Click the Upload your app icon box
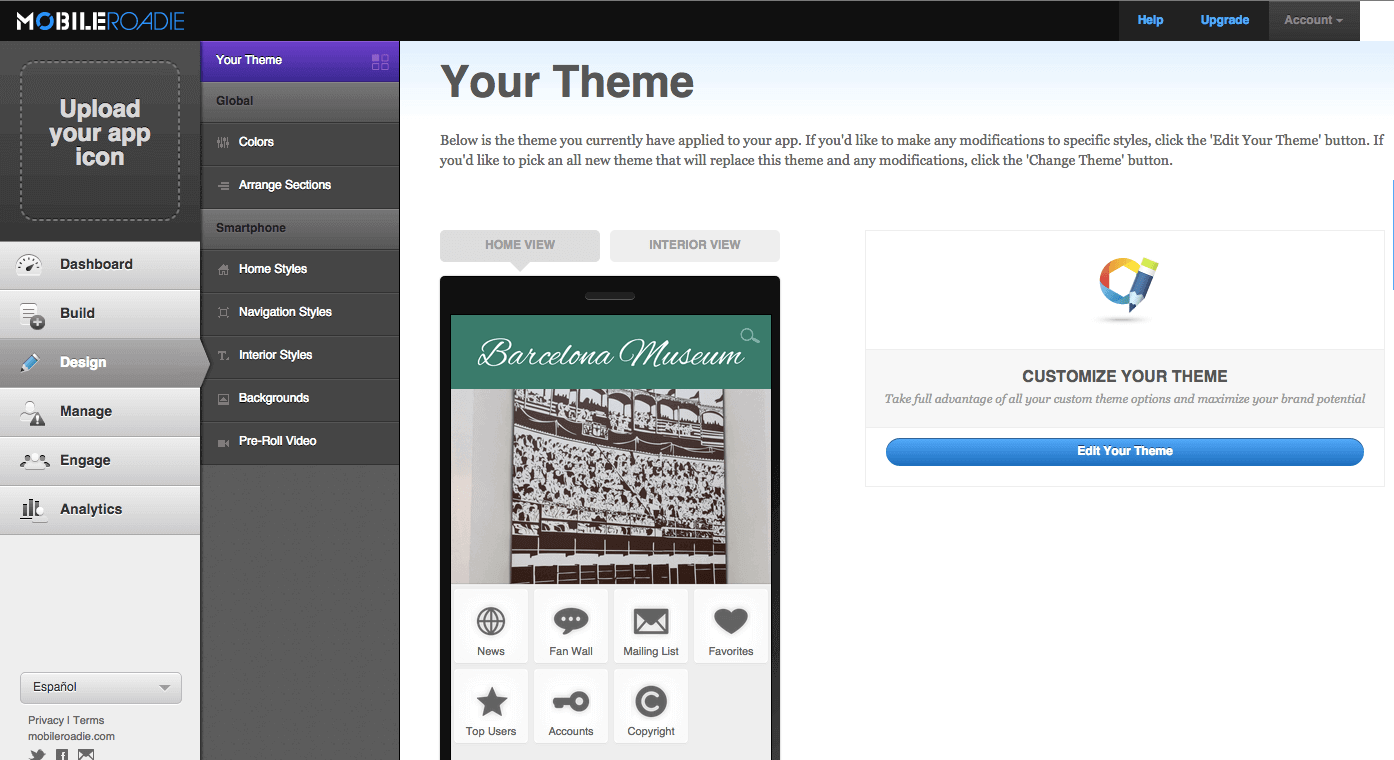Viewport: 1394px width, 760px height. 100,141
